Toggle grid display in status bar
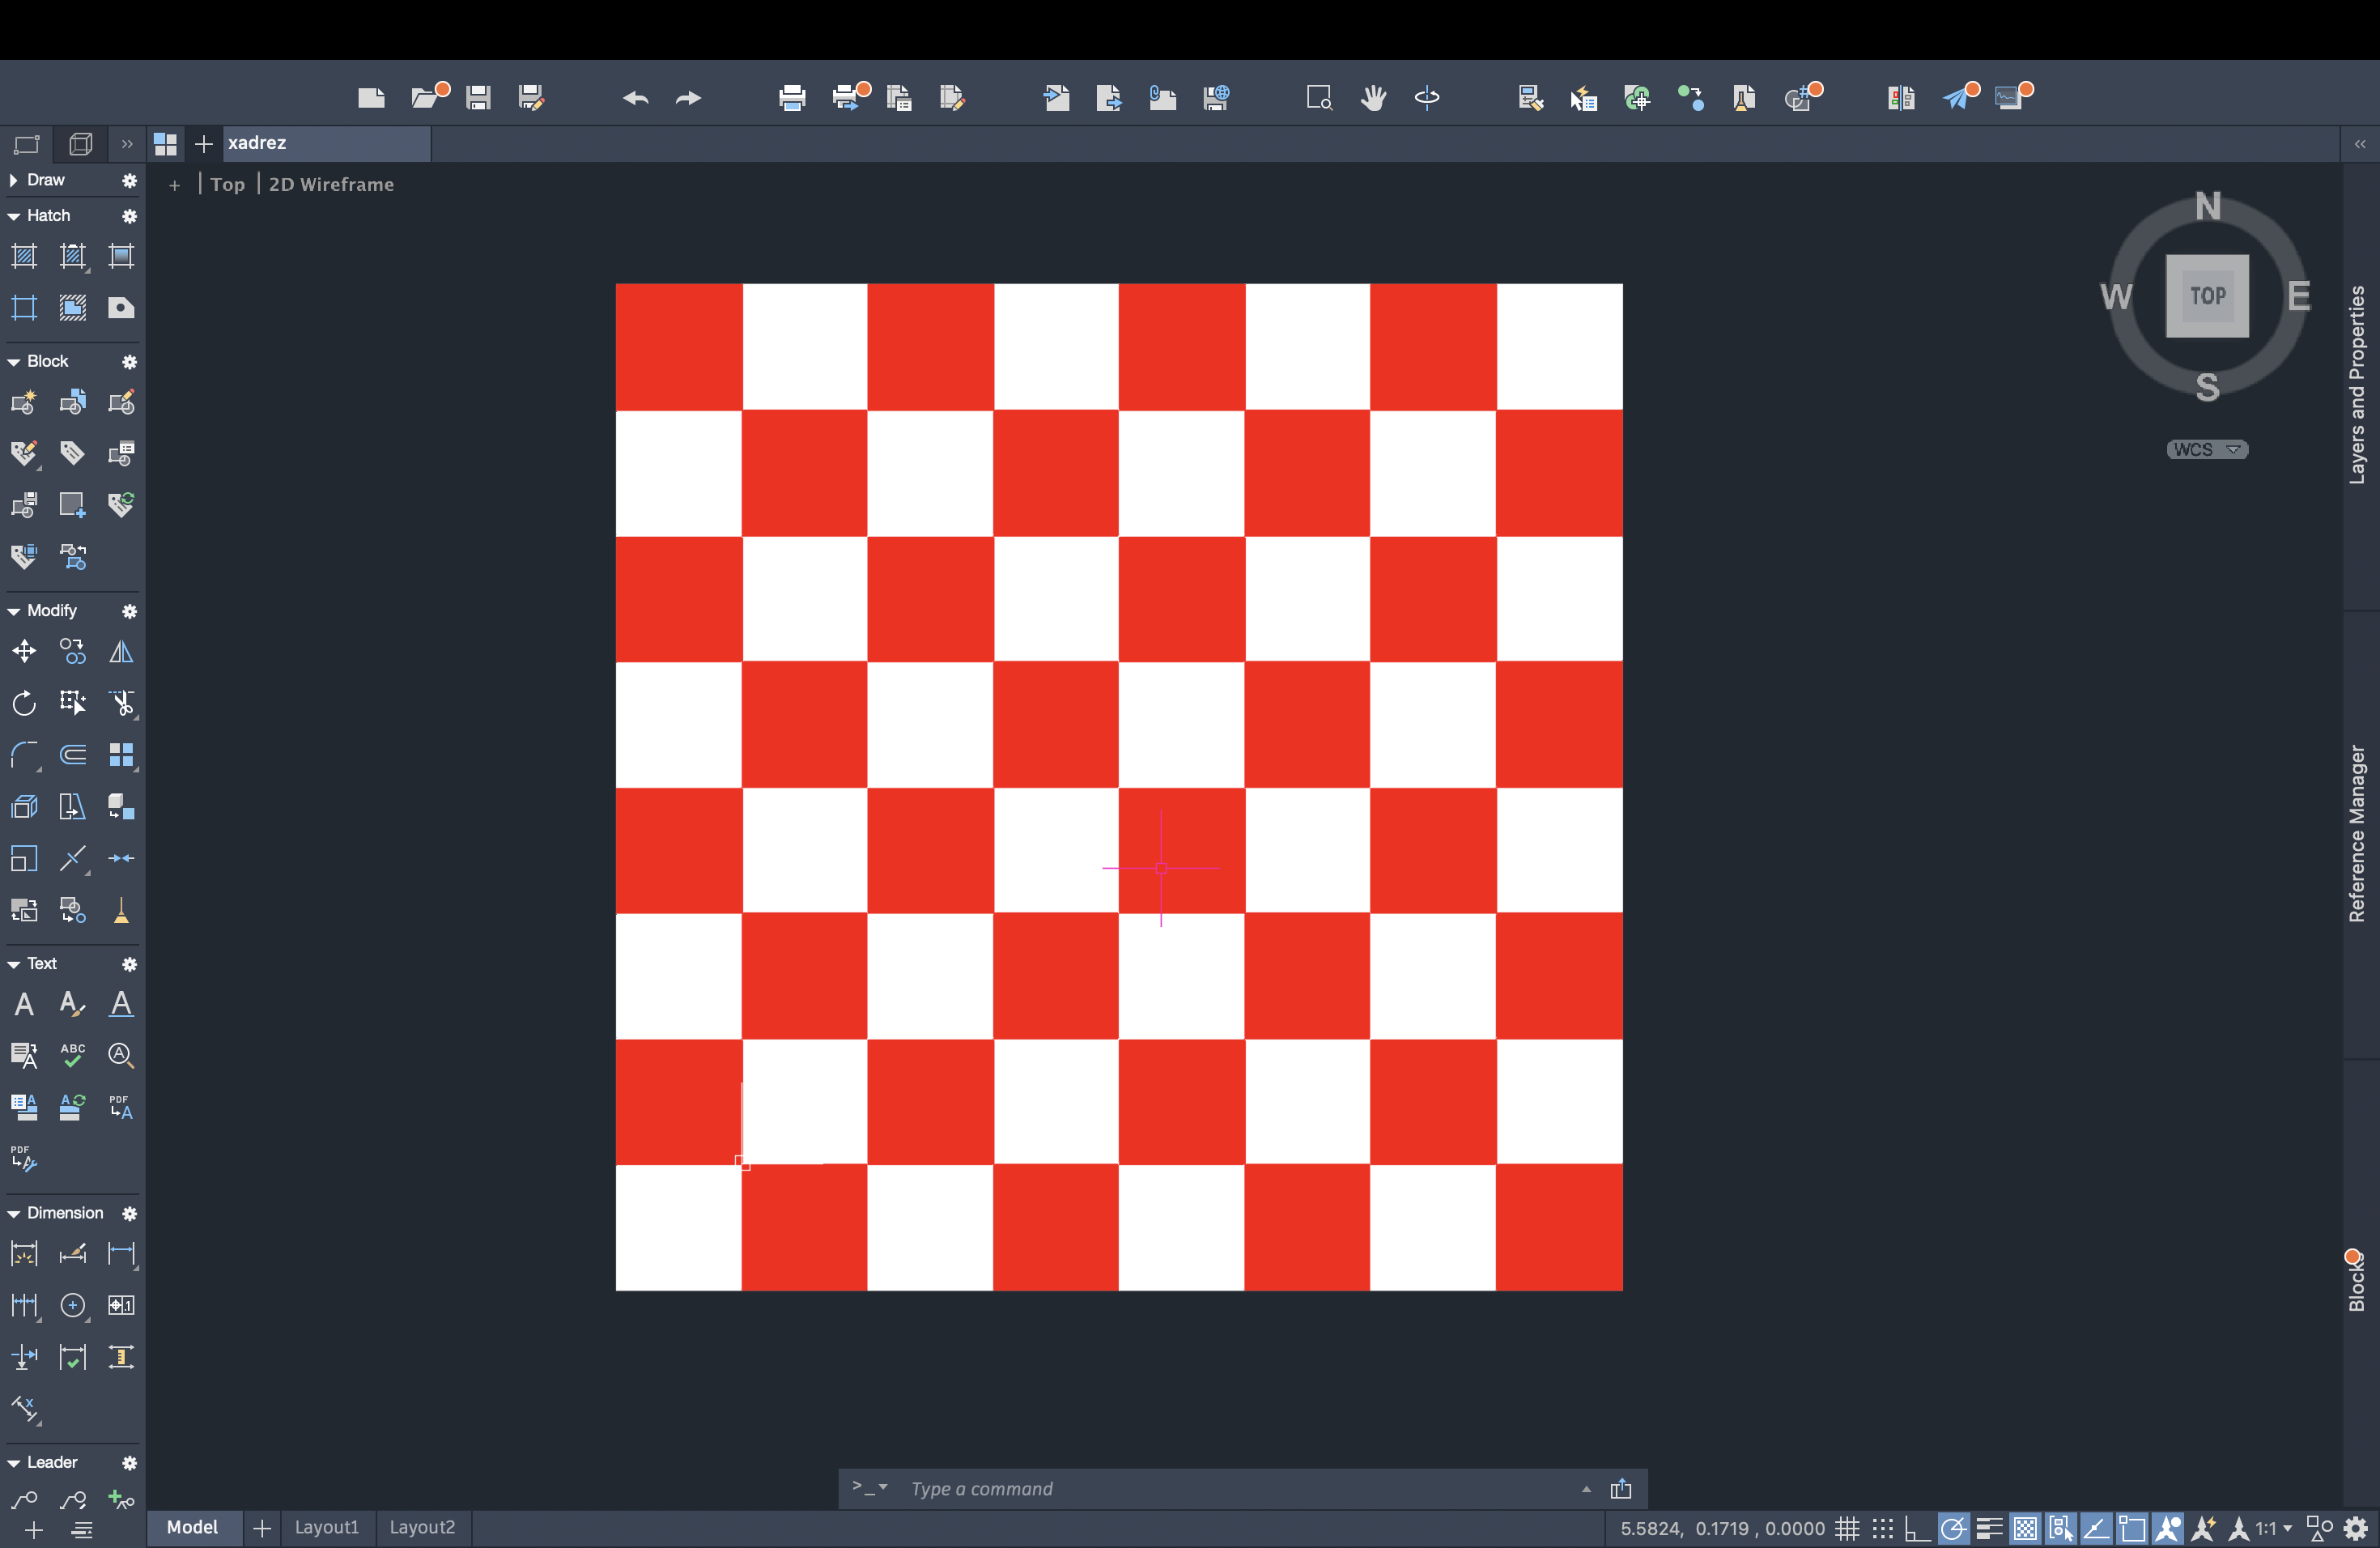Image resolution: width=2380 pixels, height=1548 pixels. pos(1847,1528)
